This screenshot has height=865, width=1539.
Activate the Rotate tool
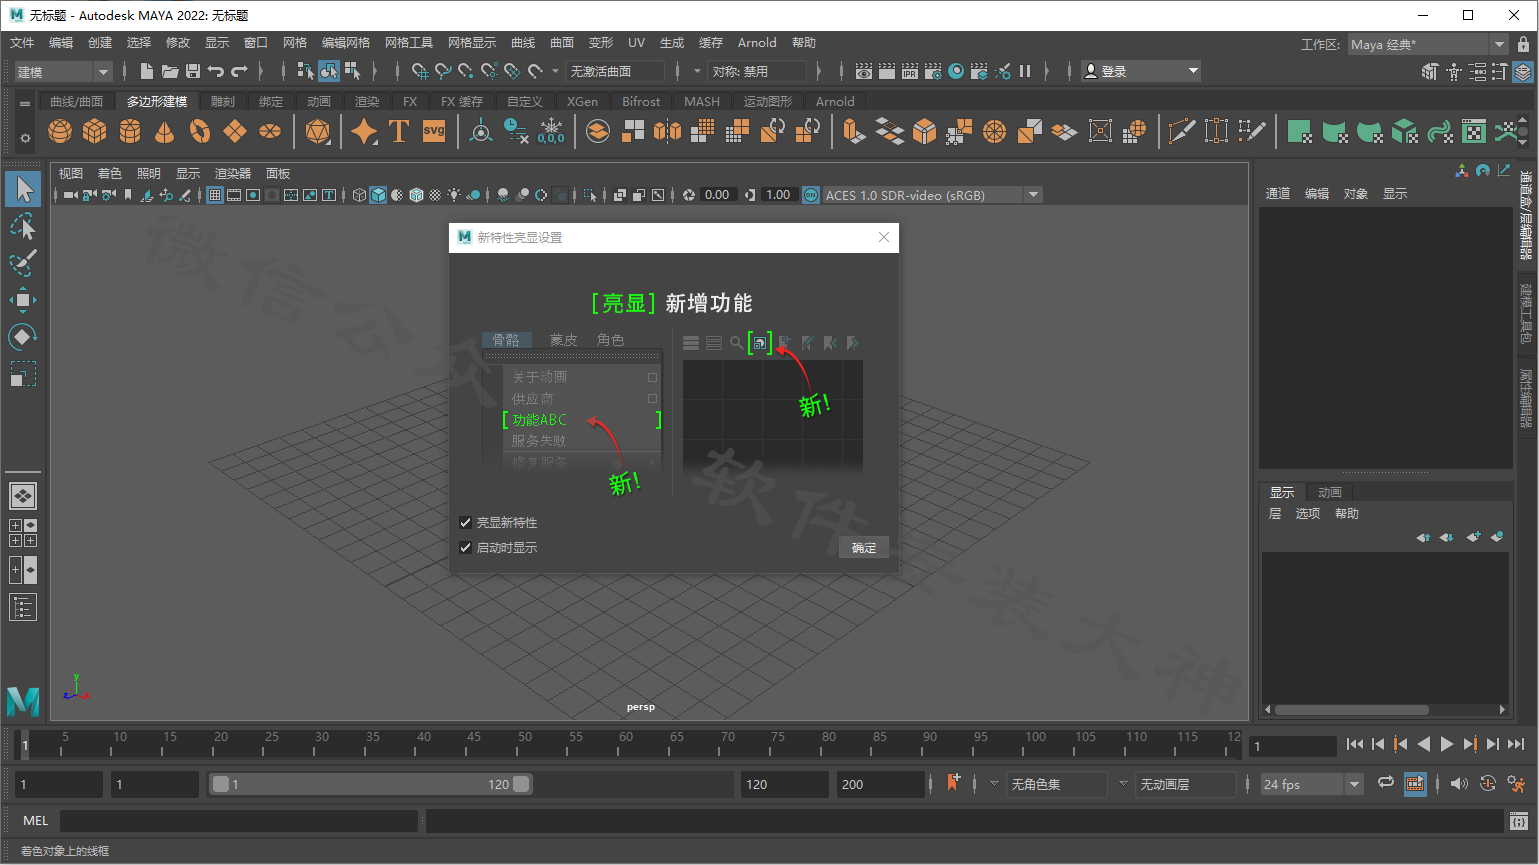tap(23, 337)
